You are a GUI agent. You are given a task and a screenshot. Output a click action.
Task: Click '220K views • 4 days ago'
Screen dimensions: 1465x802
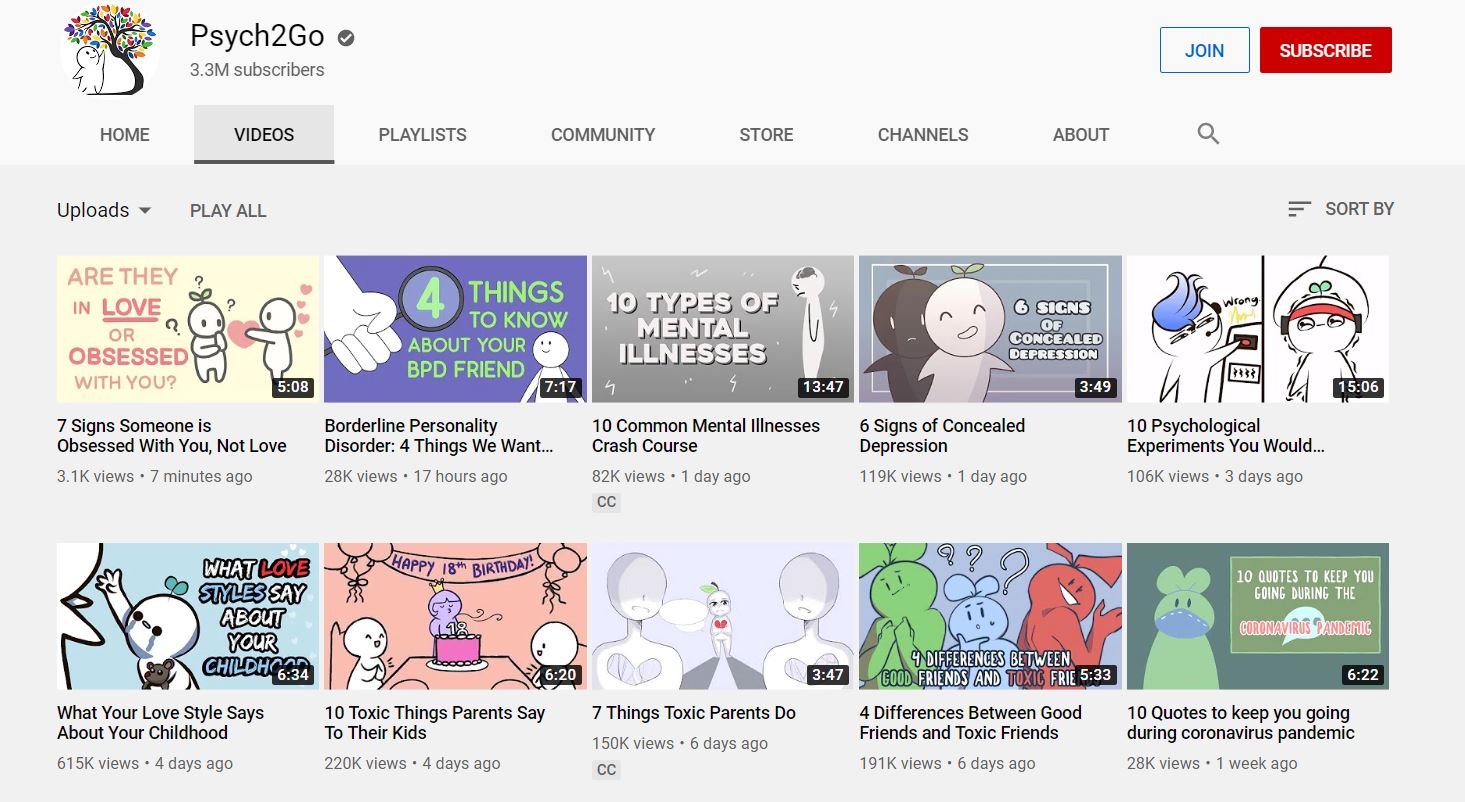[412, 764]
